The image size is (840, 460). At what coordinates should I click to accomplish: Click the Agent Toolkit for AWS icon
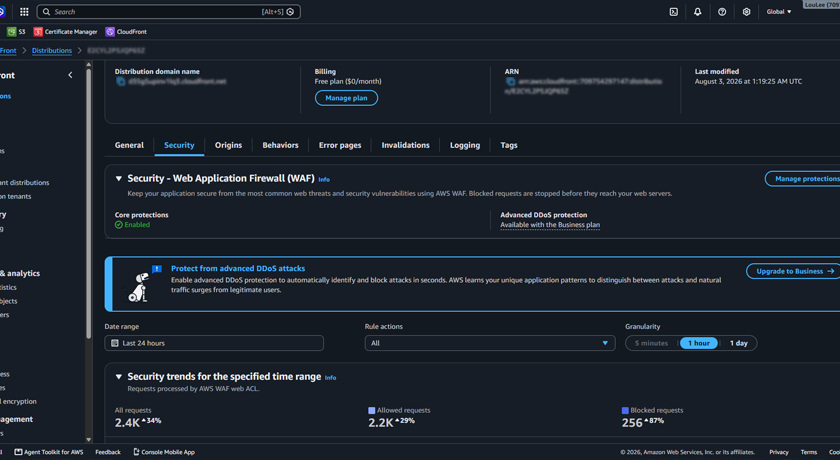tap(18, 452)
